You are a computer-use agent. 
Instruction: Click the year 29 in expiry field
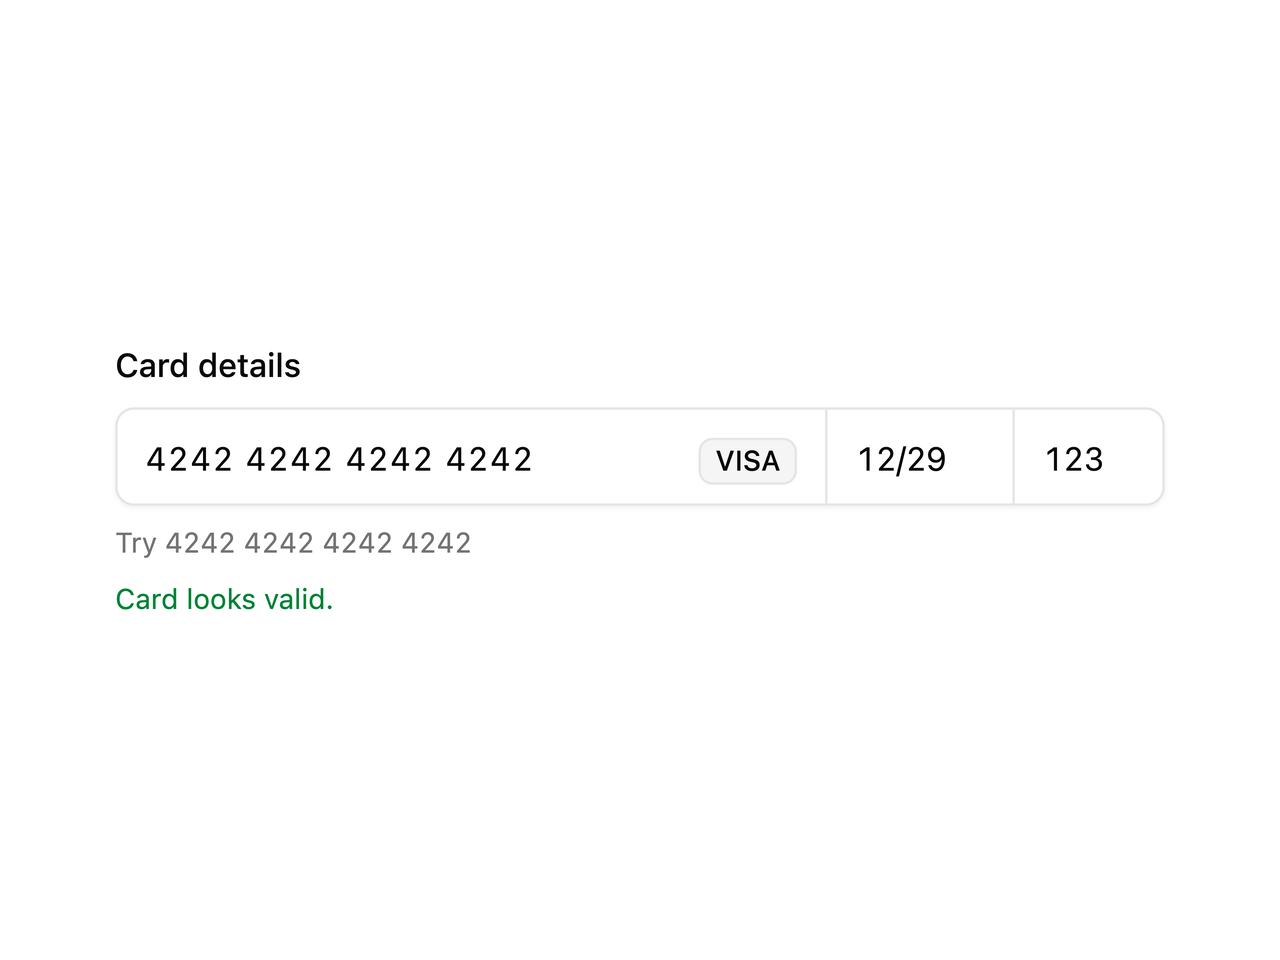pos(926,459)
